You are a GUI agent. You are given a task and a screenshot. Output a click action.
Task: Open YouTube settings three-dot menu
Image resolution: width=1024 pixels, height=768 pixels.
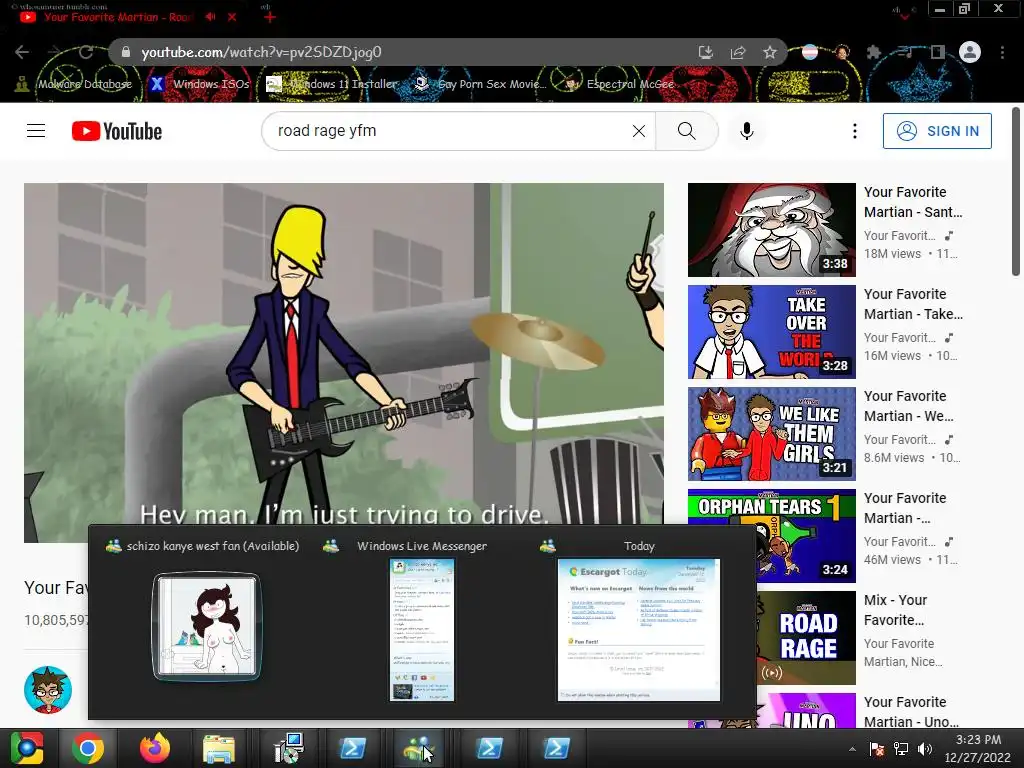coord(854,131)
